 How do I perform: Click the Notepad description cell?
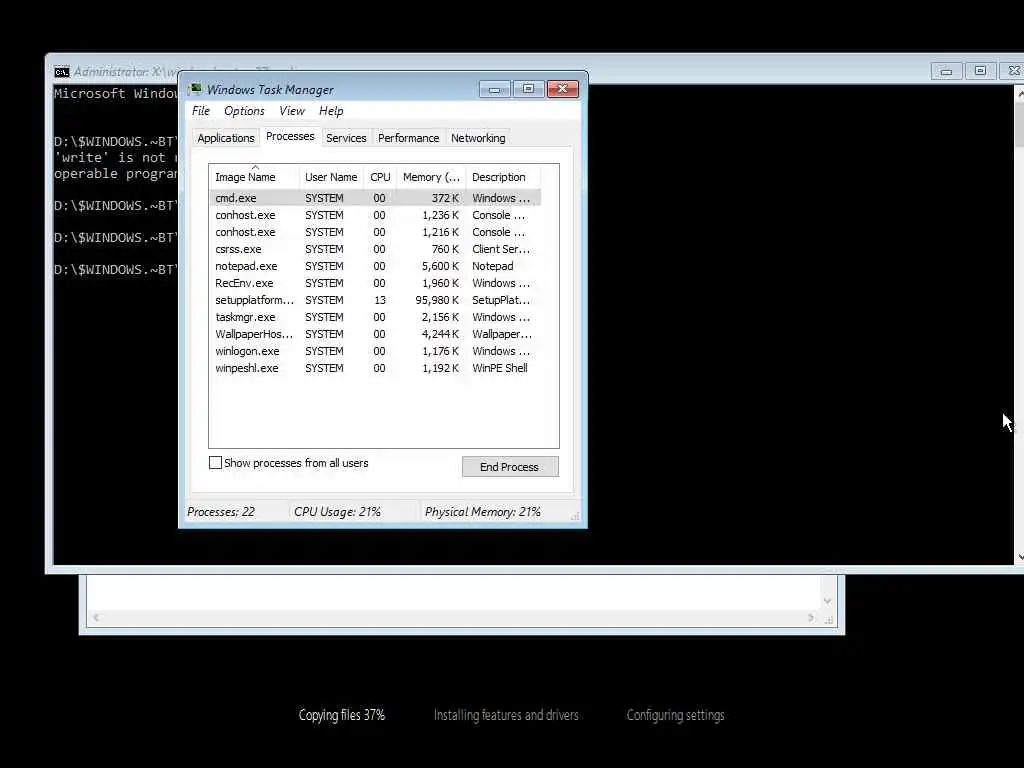(492, 266)
